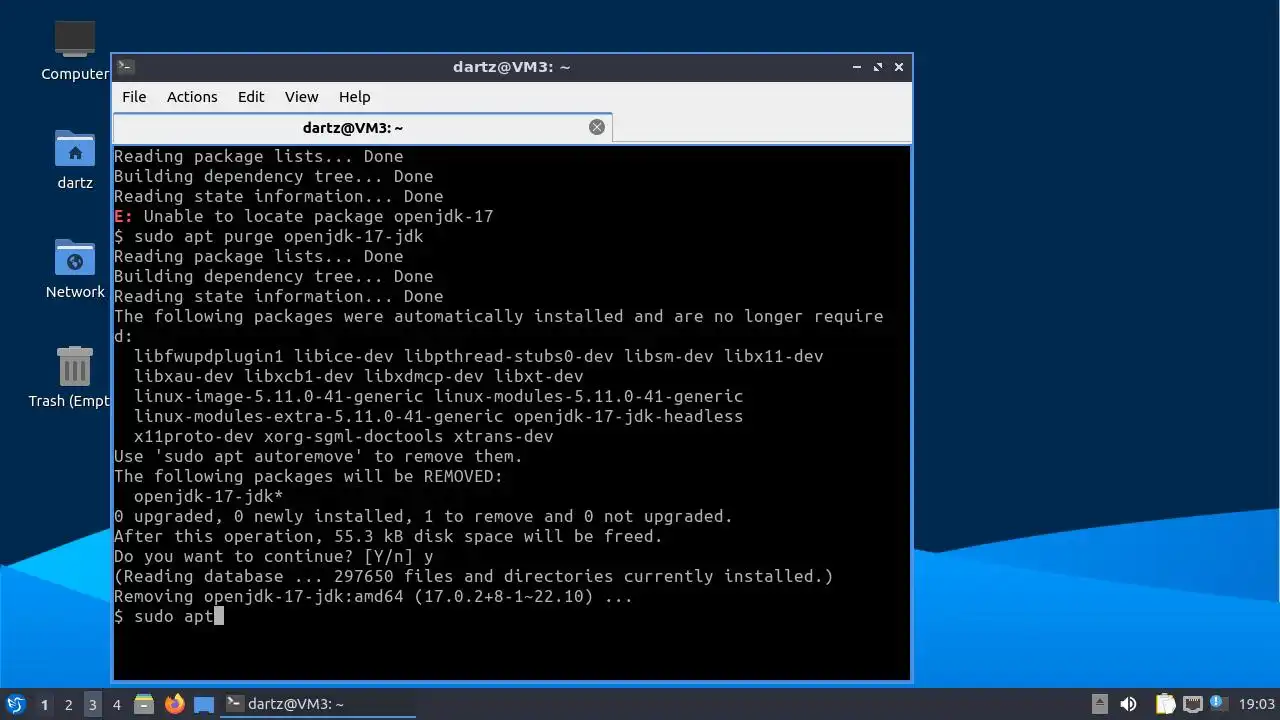Open the View menu
The height and width of the screenshot is (720, 1280).
[301, 97]
